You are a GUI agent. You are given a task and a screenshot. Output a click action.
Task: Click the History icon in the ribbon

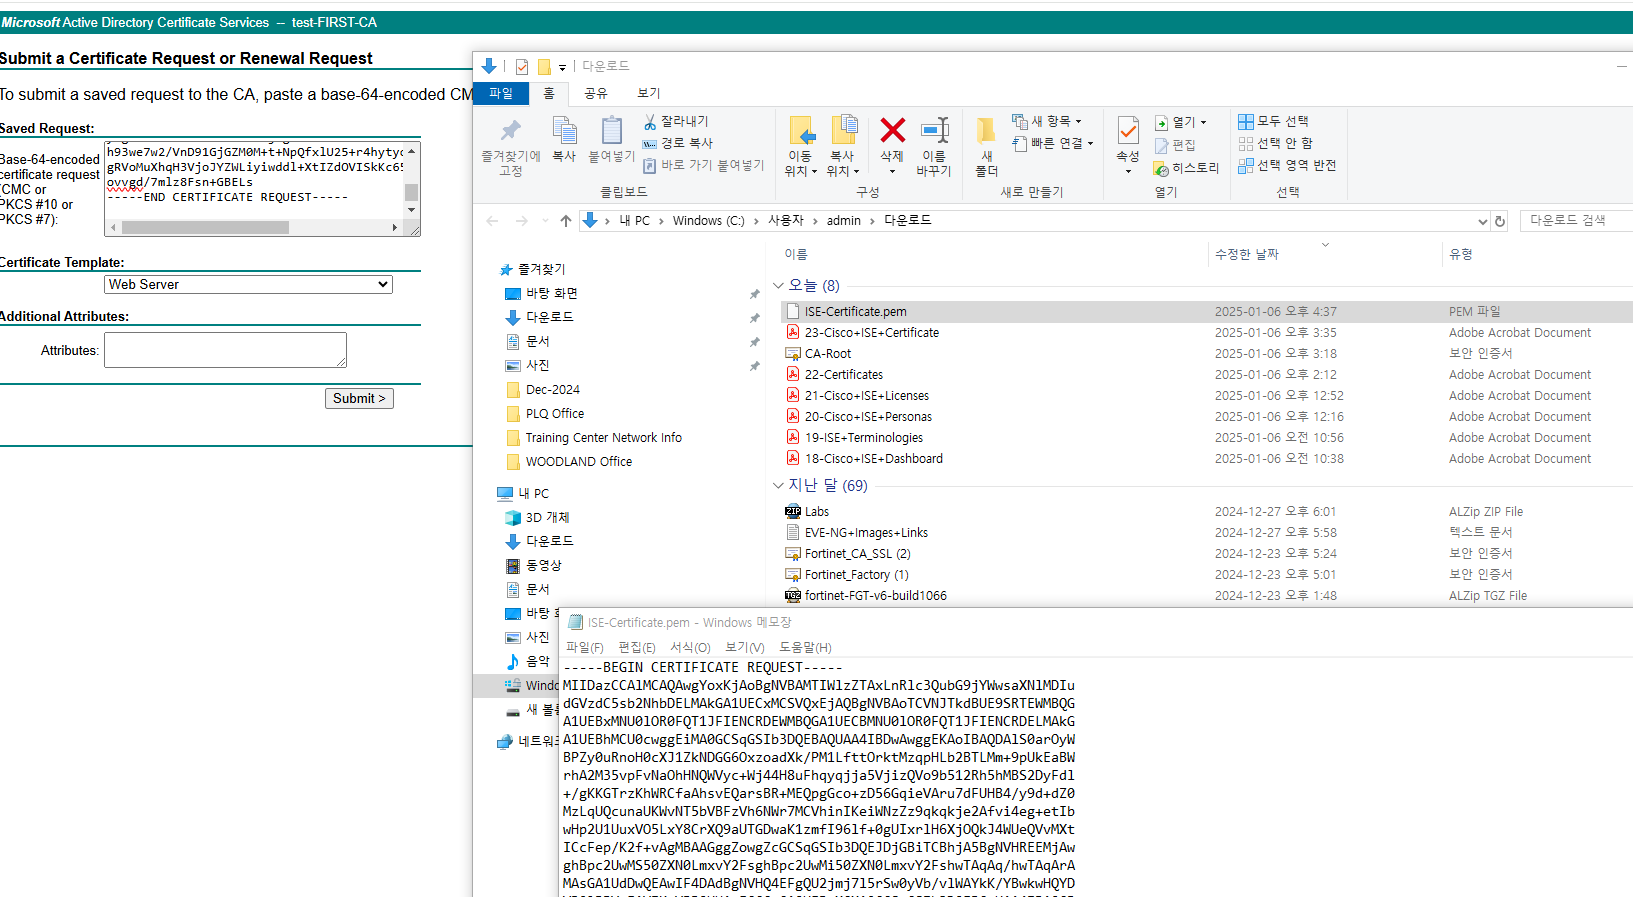click(x=1162, y=168)
